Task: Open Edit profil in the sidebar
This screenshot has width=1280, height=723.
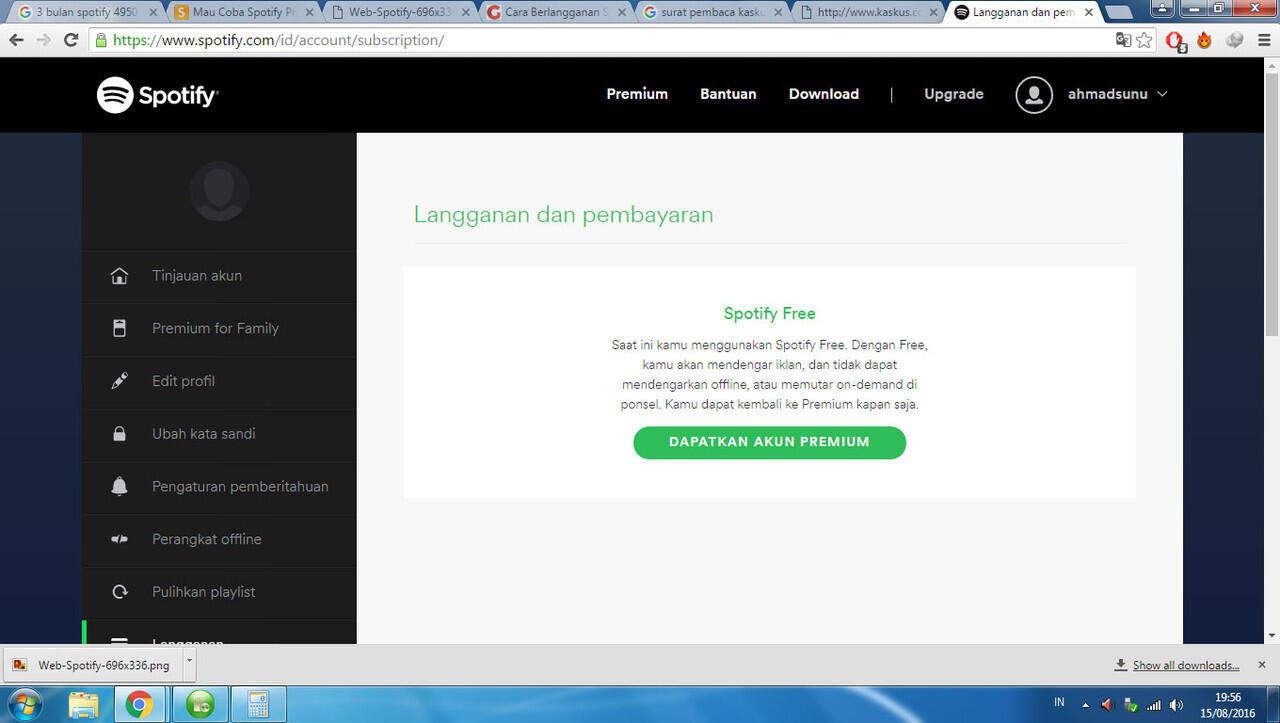Action: (183, 381)
